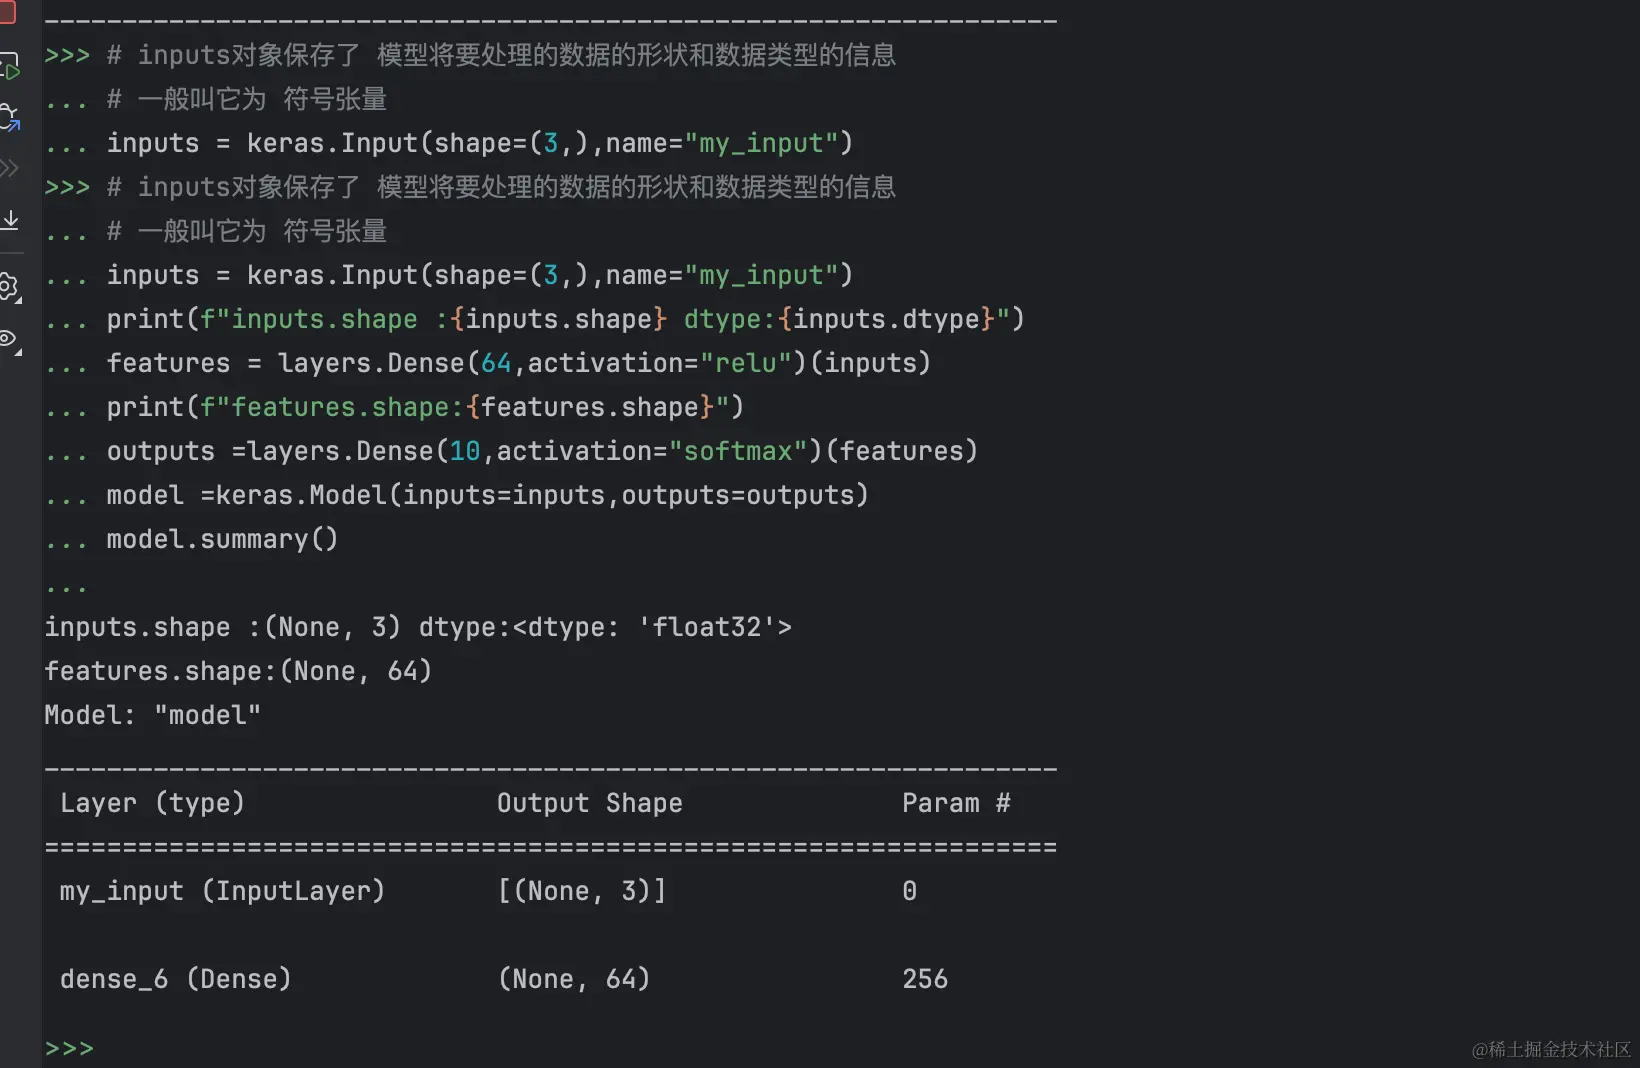Click the empty >>> prompt at bottom

point(70,1048)
